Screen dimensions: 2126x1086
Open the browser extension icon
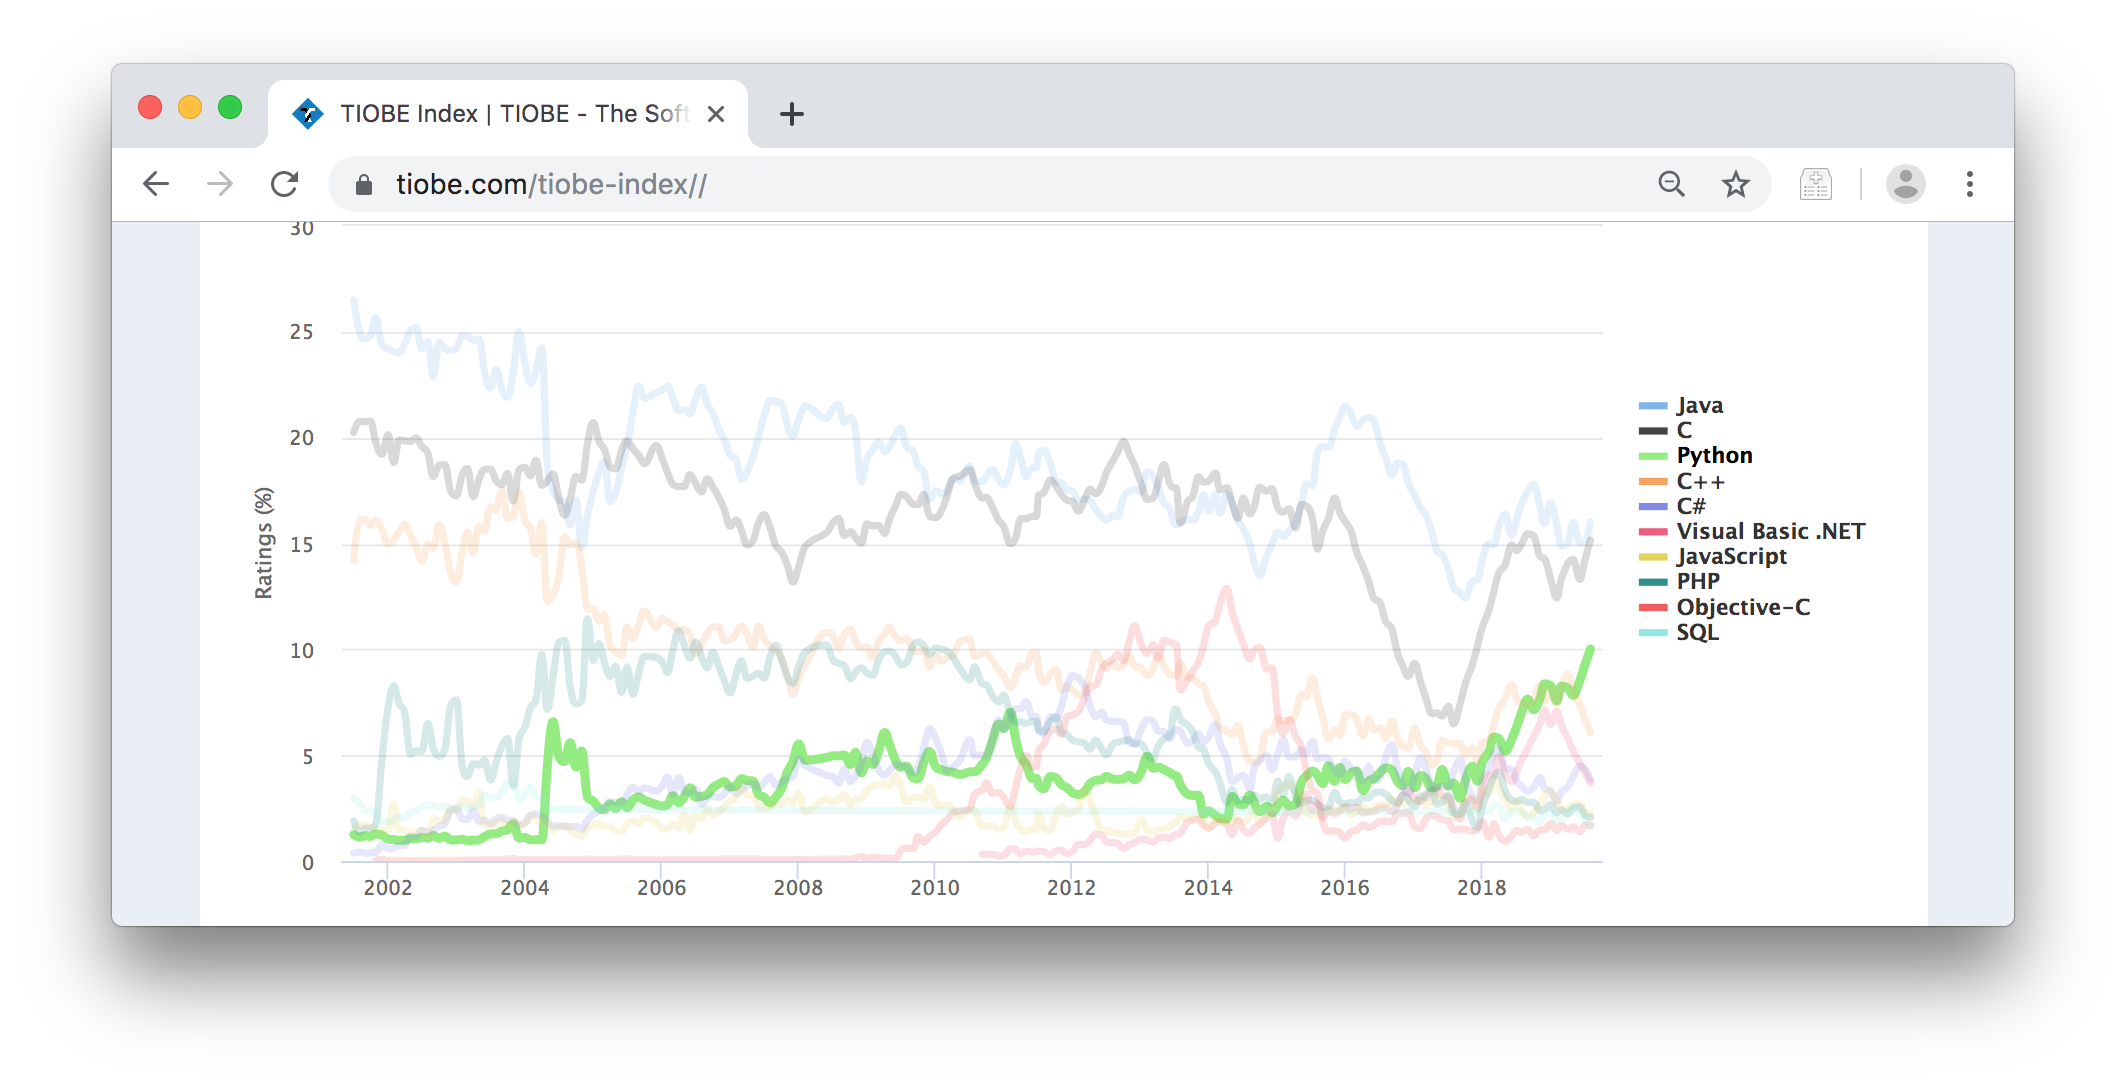click(x=1816, y=184)
